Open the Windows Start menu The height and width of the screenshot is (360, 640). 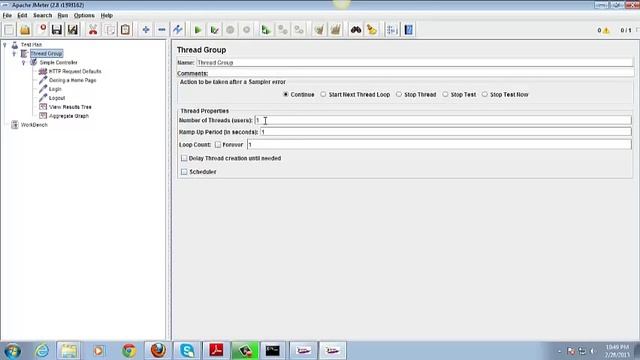(x=12, y=351)
